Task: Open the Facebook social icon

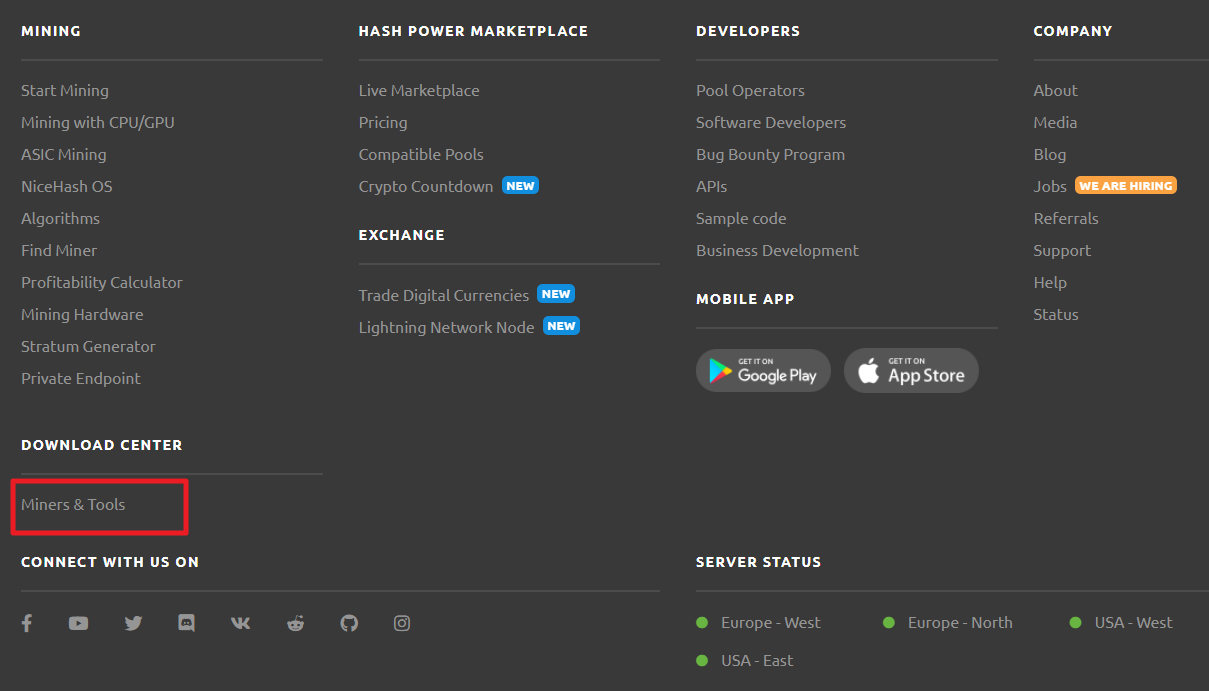Action: (27, 623)
